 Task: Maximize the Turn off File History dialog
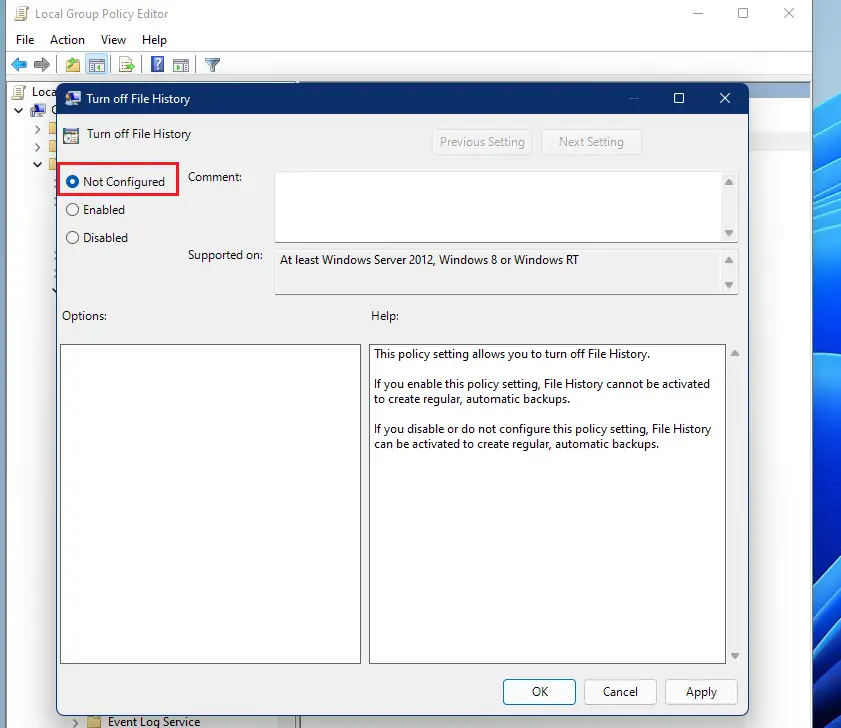pos(678,98)
